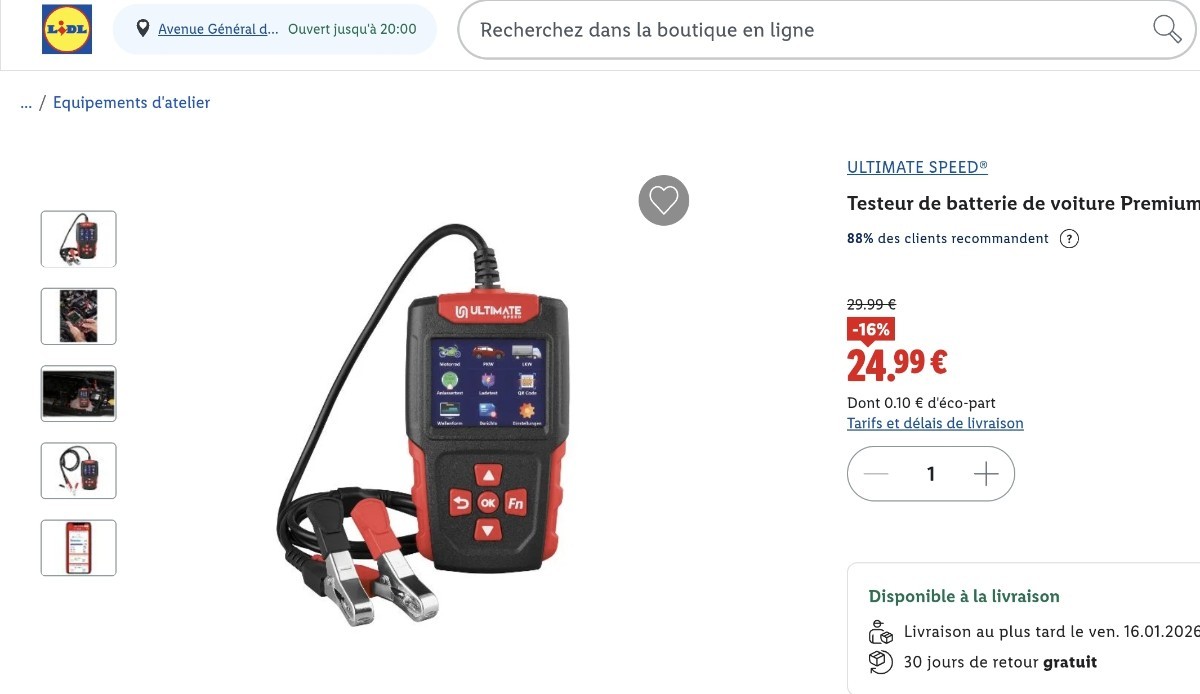This screenshot has width=1200, height=694.
Task: Add product to wishlist with heart icon
Action: [x=664, y=200]
